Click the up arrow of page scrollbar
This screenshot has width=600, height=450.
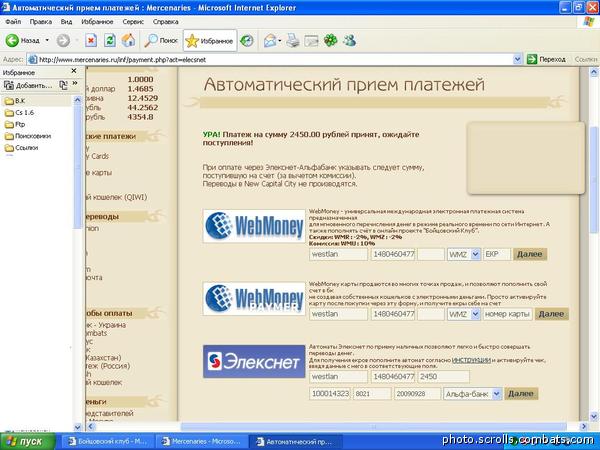click(594, 72)
